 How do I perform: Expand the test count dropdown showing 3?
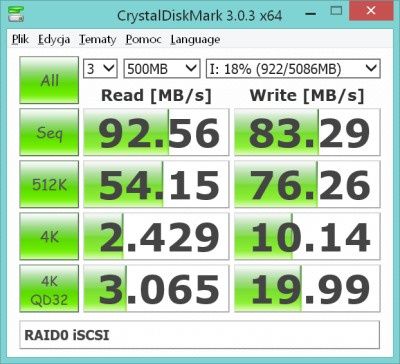tap(100, 69)
